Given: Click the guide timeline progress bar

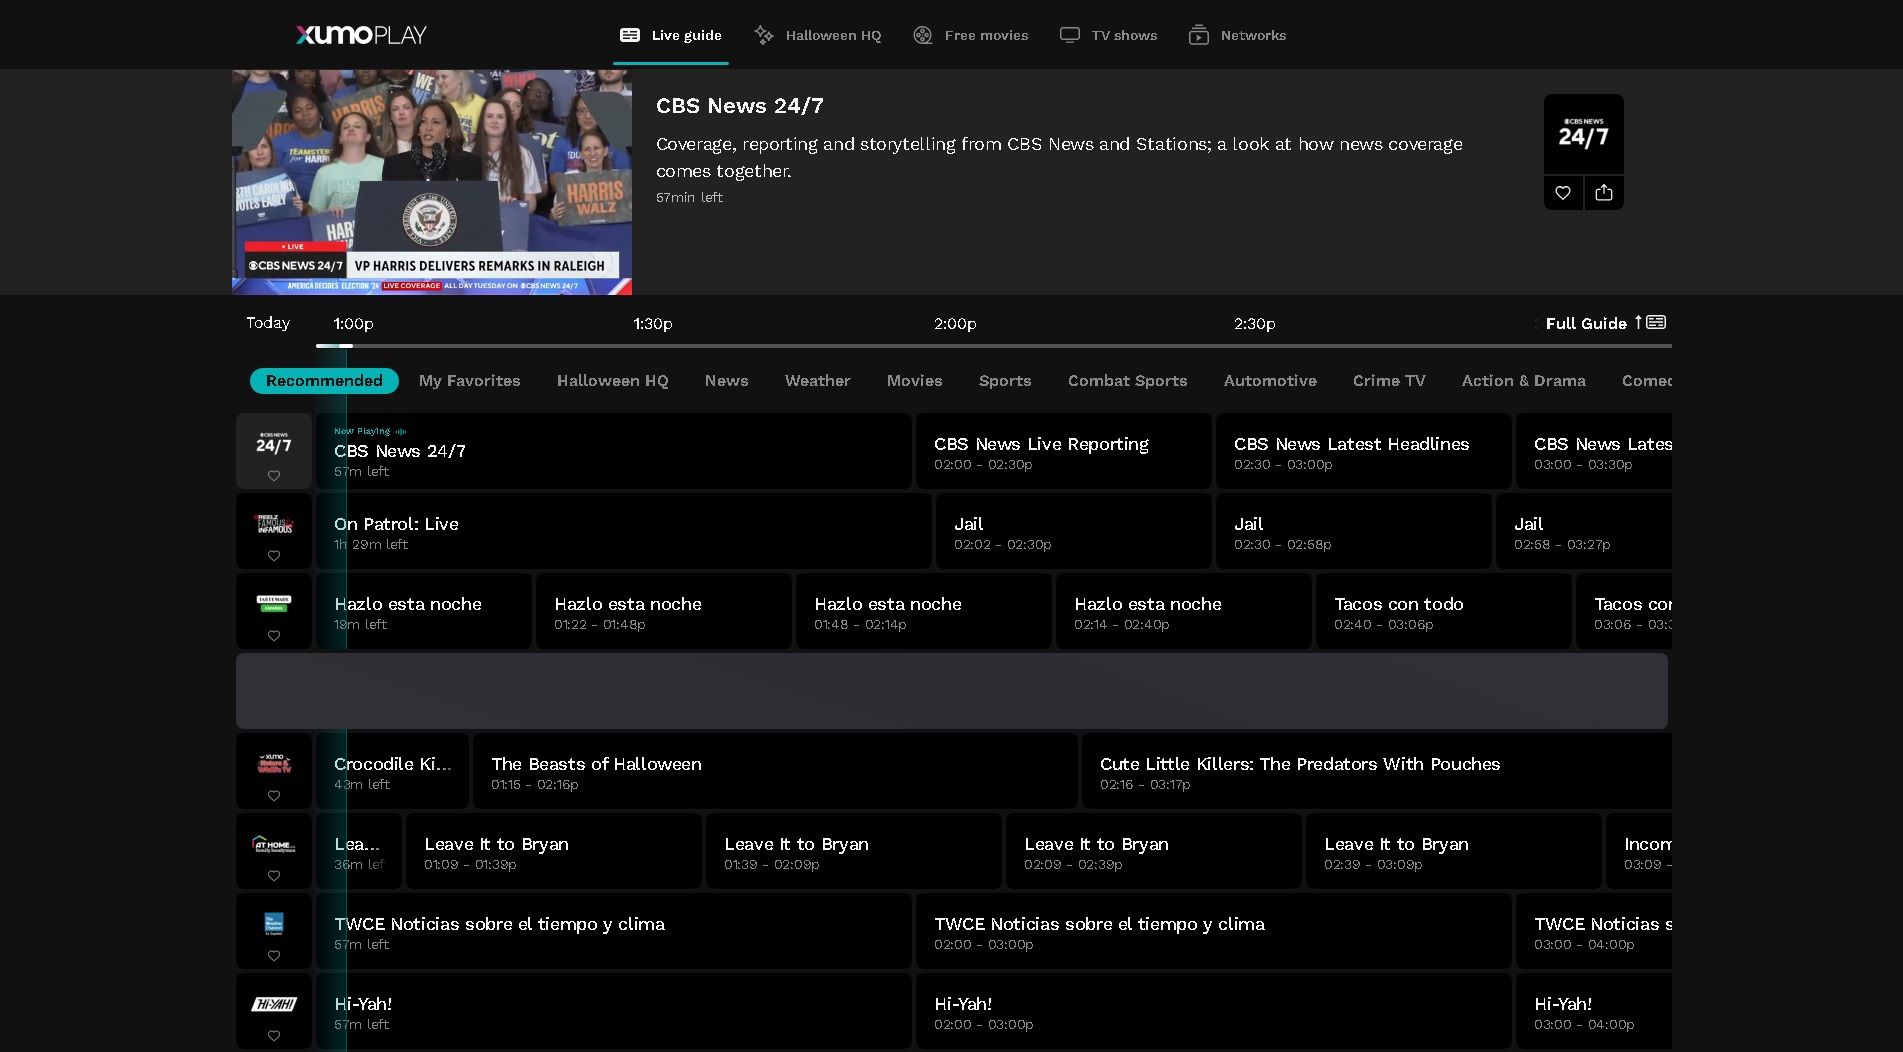Looking at the screenshot, I should (994, 346).
